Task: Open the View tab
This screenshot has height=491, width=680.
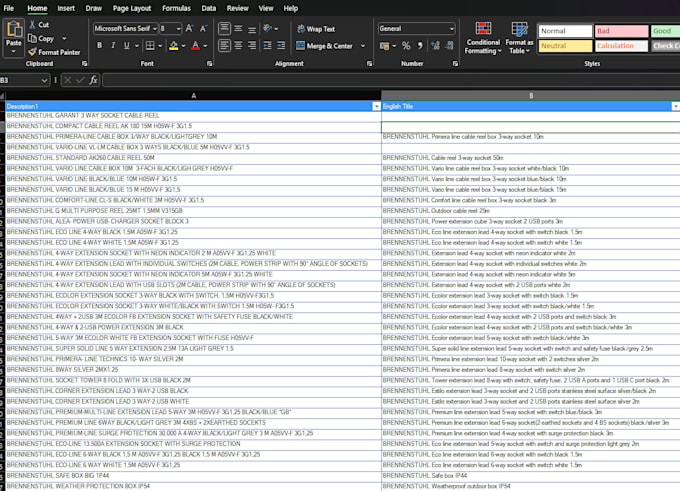Action: click(266, 8)
